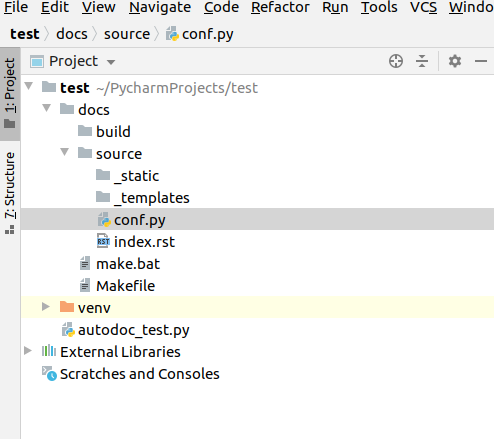The width and height of the screenshot is (494, 439).
Task: Click the docs breadcrumb in navigation bar
Action: (x=72, y=34)
